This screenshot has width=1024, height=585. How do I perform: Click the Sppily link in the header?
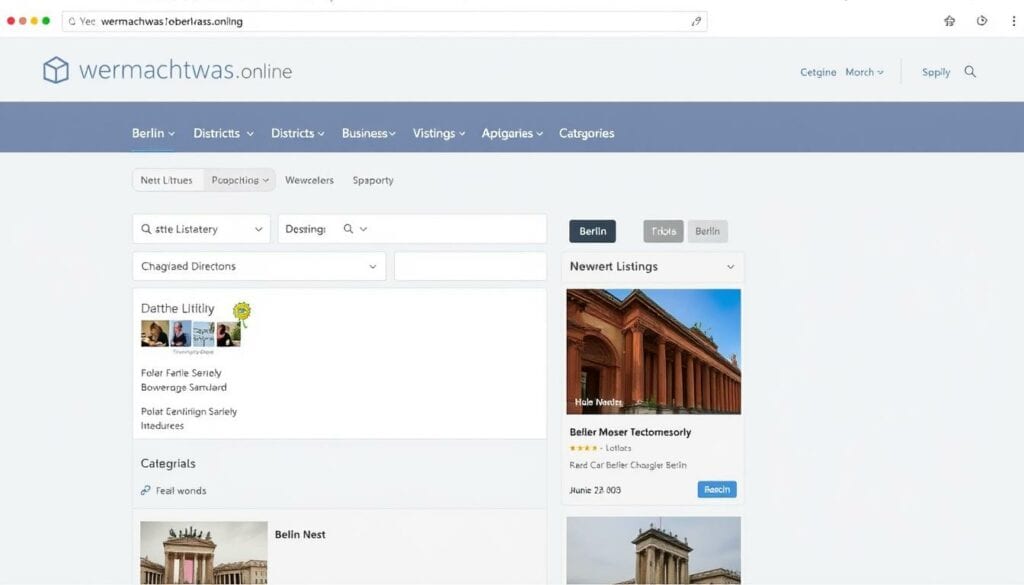(x=935, y=72)
